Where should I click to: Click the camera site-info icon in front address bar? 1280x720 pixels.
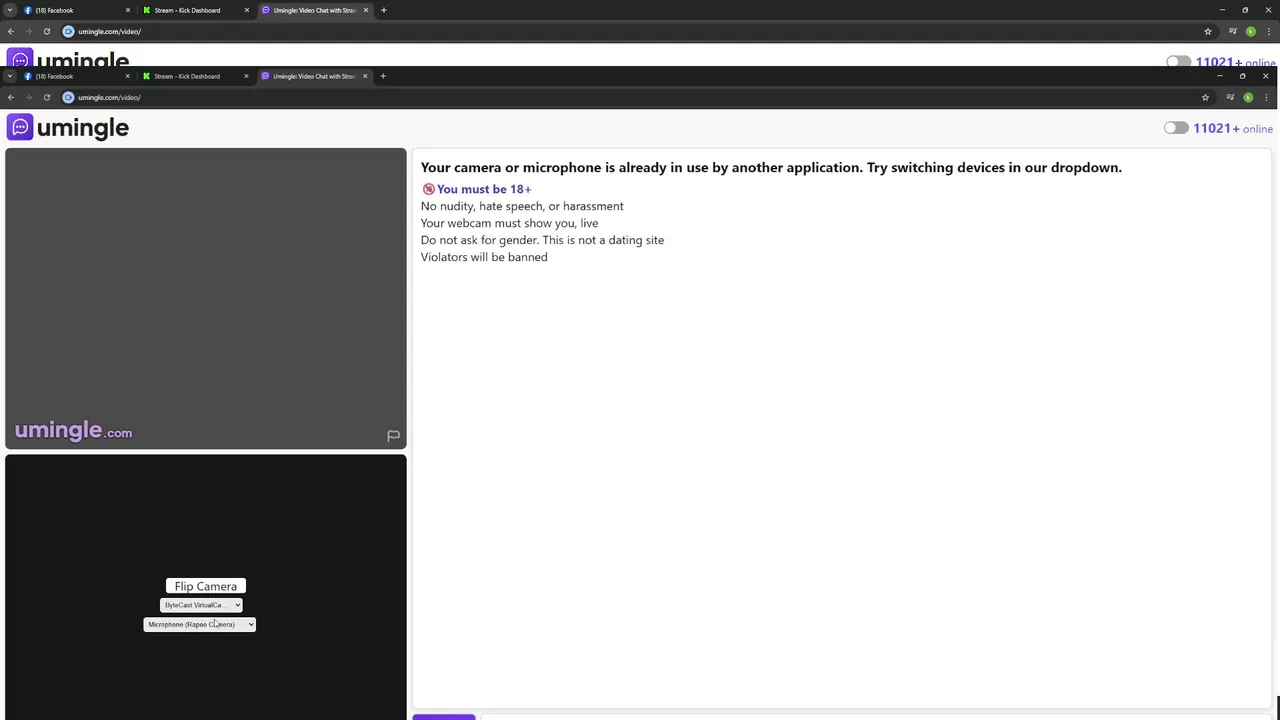pos(68,97)
